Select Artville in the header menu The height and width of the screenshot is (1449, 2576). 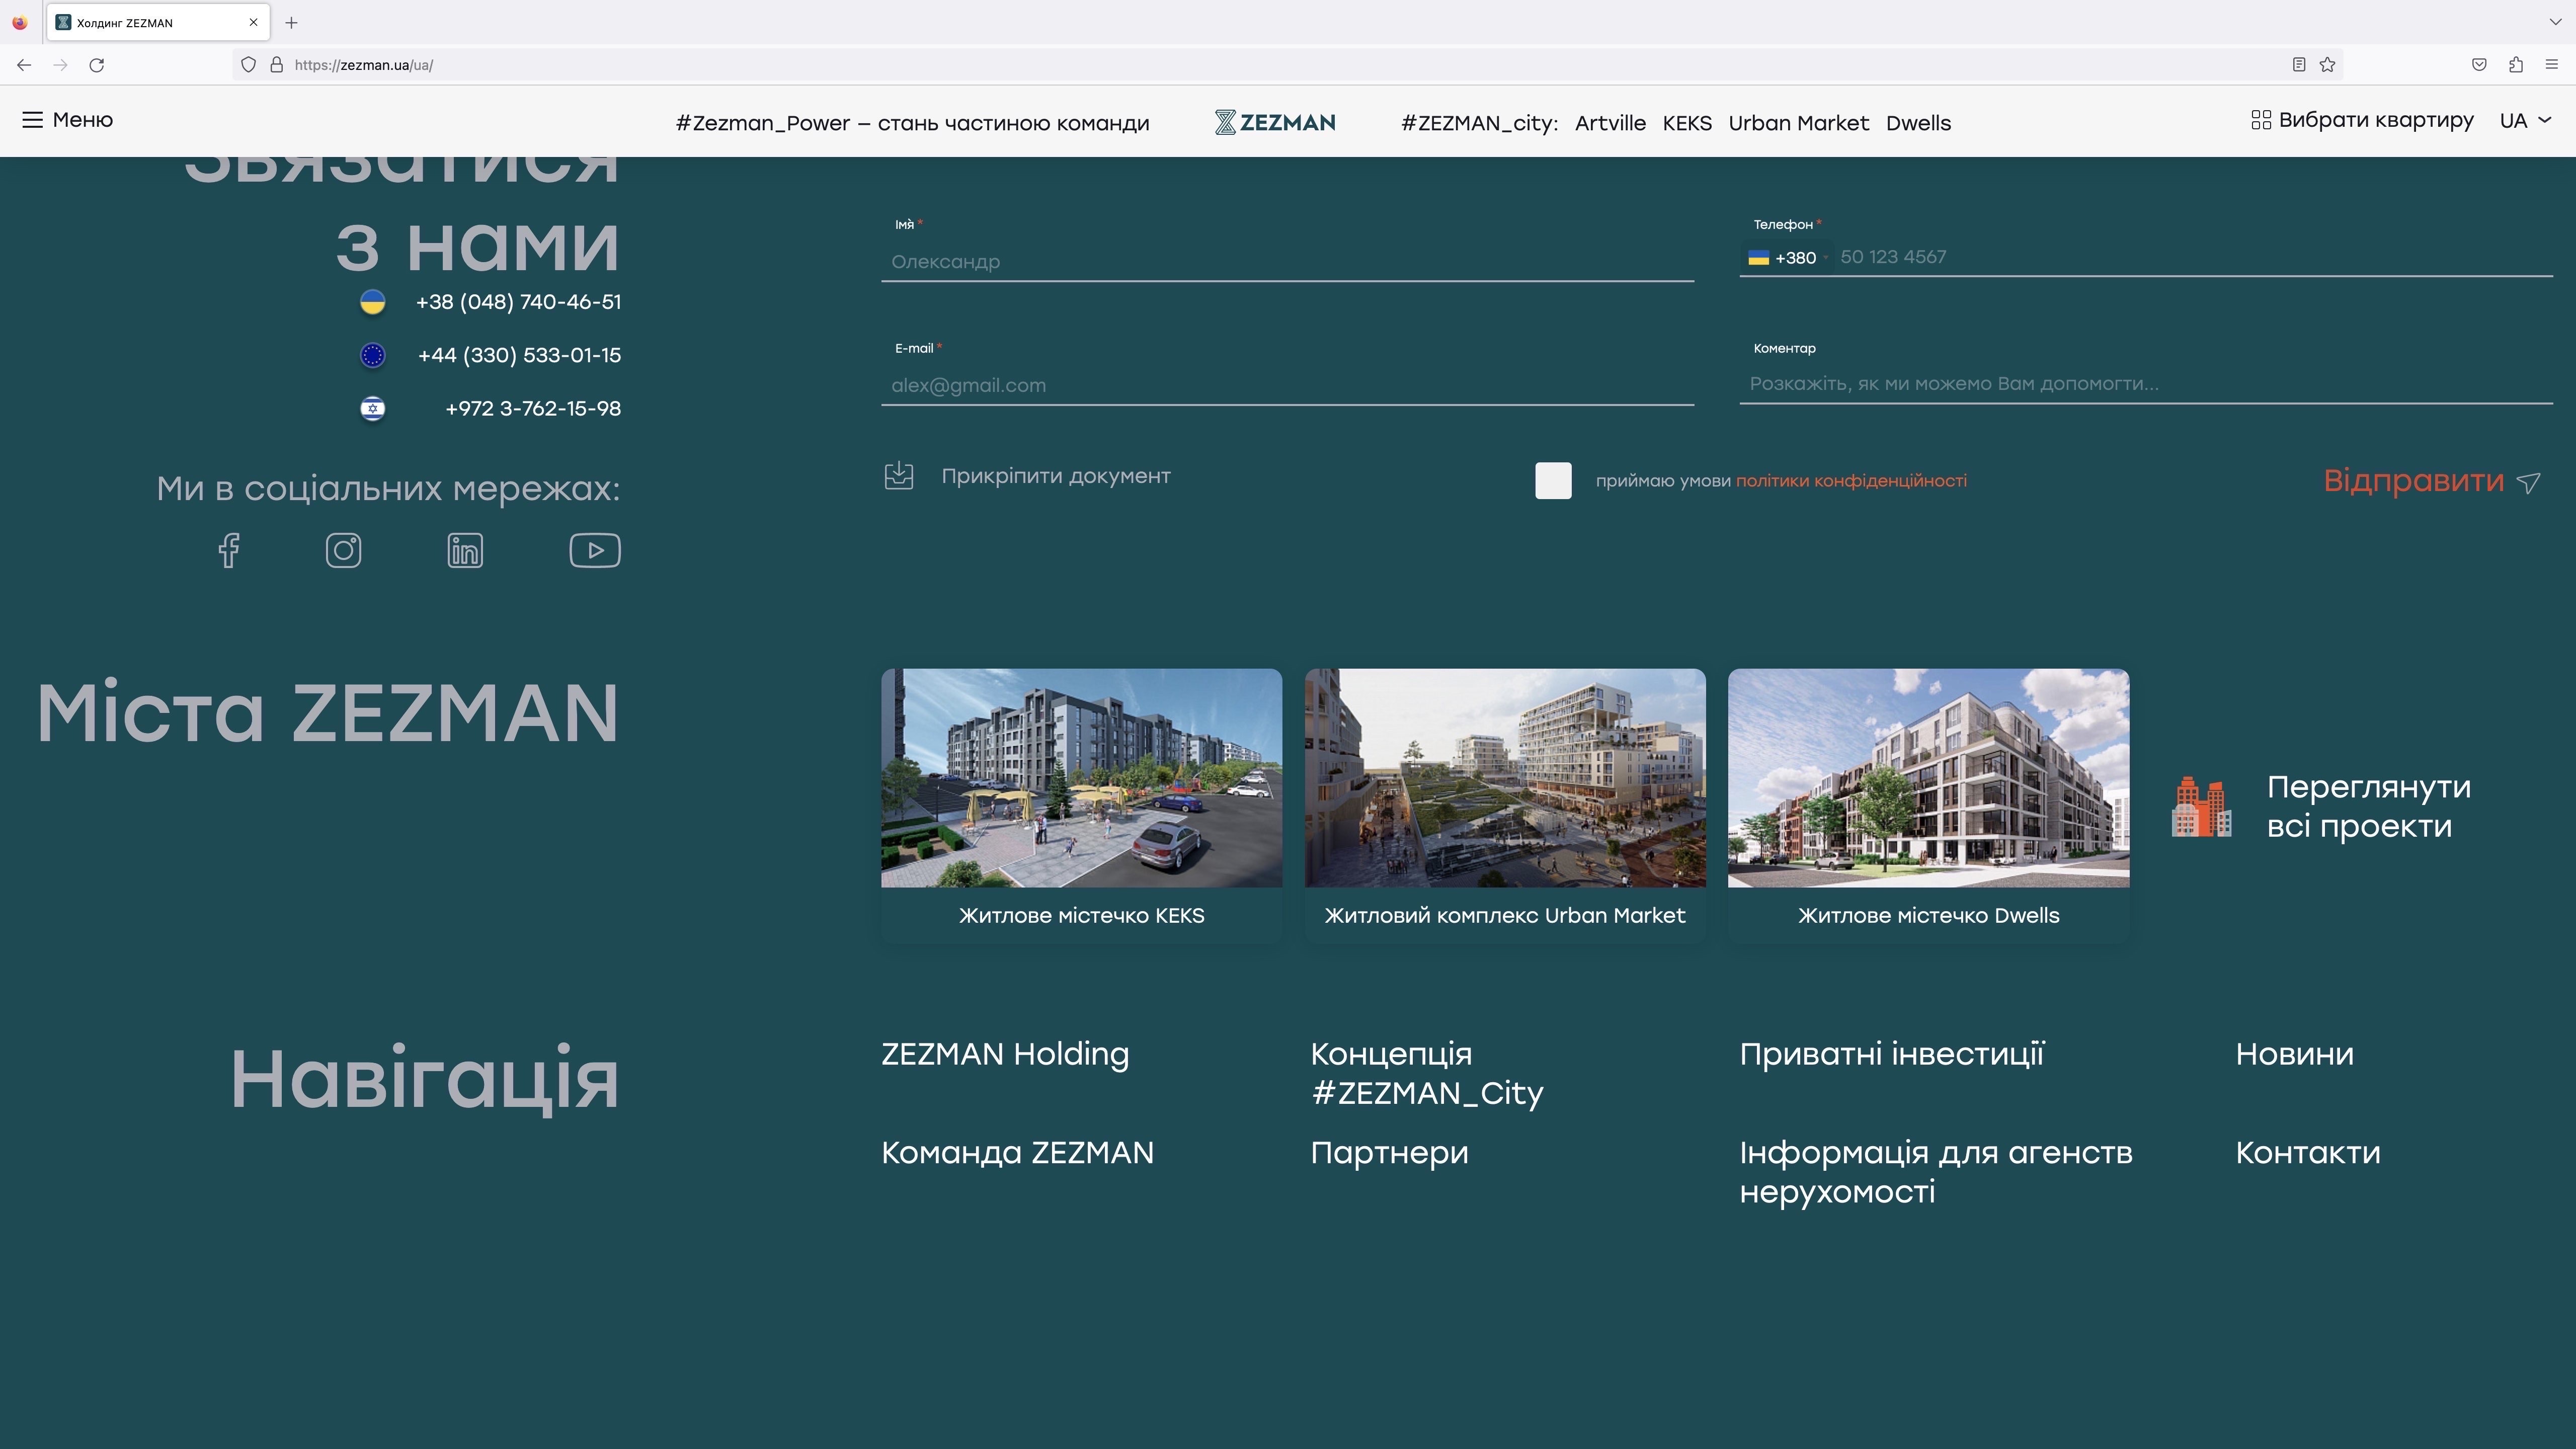pyautogui.click(x=1610, y=123)
